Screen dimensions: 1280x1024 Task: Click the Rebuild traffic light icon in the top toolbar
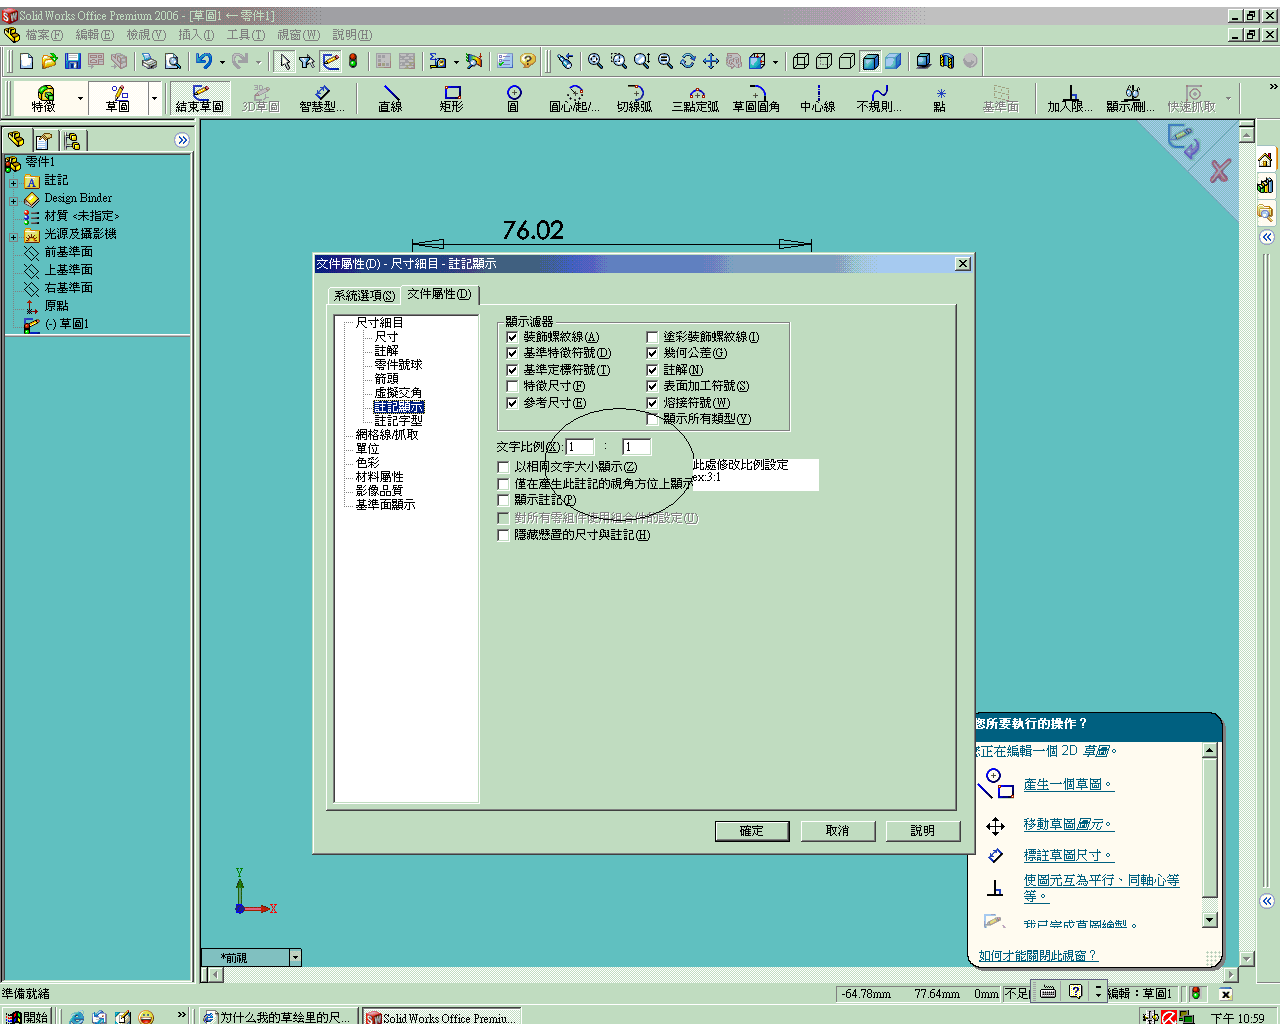[x=353, y=61]
